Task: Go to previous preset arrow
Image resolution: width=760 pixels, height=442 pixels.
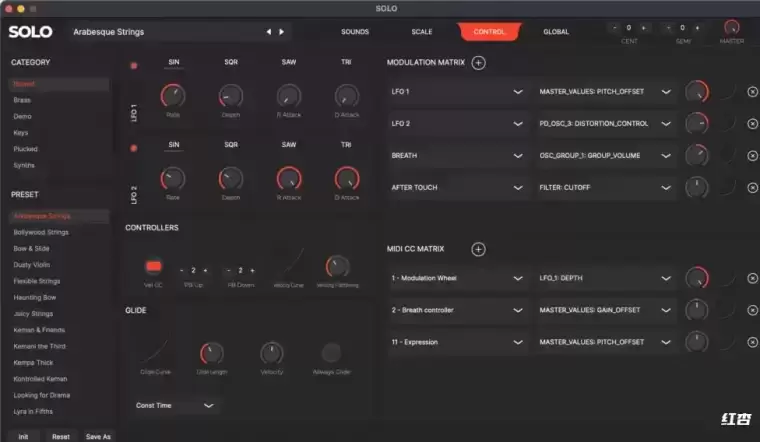Action: pos(269,32)
